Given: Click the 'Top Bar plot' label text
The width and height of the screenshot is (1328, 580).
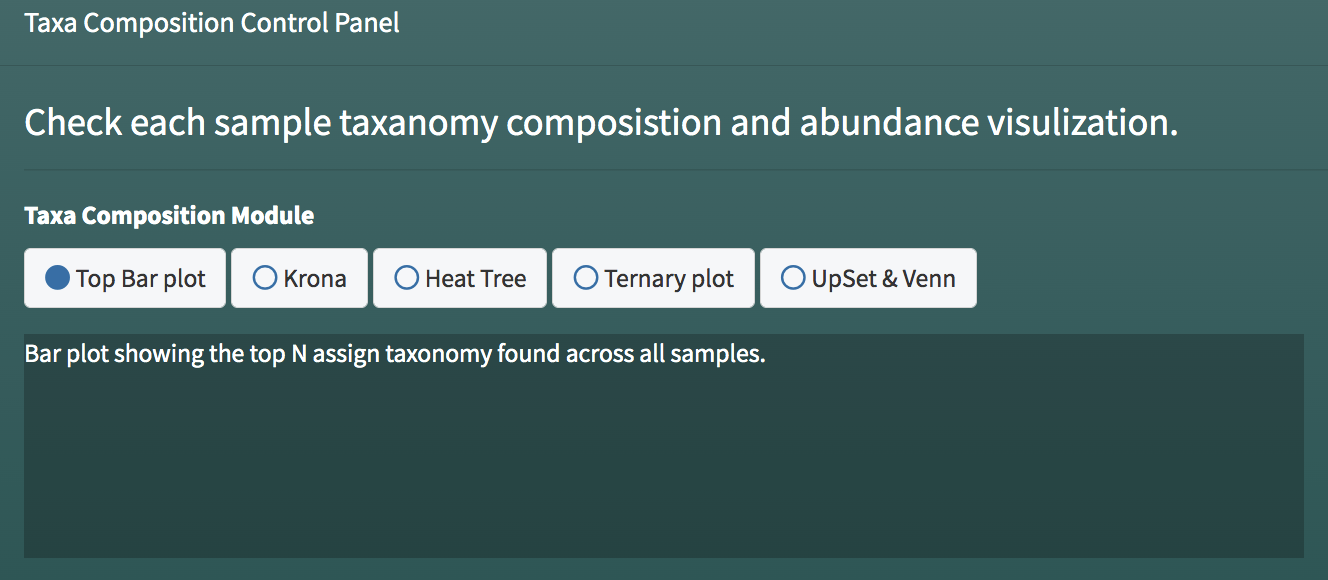Looking at the screenshot, I should pyautogui.click(x=141, y=279).
